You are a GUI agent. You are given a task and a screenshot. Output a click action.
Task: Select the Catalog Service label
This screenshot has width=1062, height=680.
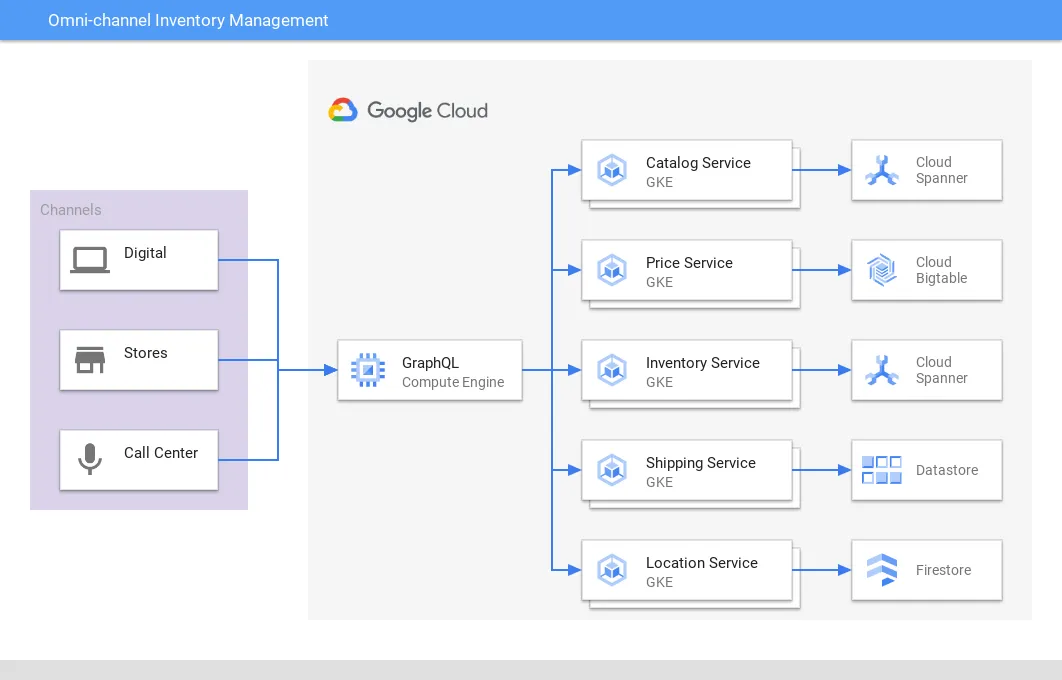(x=698, y=163)
